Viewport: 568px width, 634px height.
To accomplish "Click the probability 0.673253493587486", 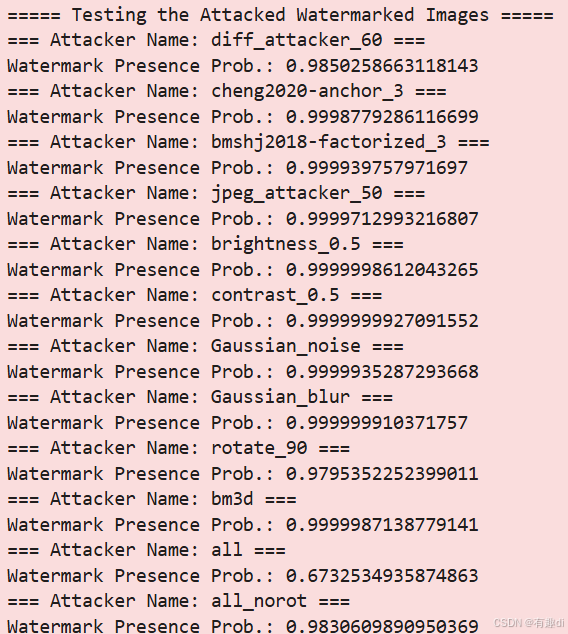I will coord(382,575).
